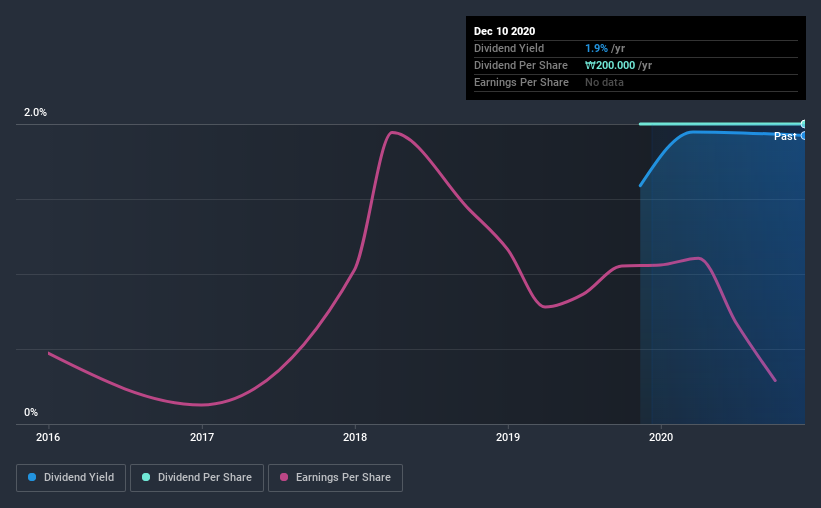Image resolution: width=821 pixels, height=508 pixels.
Task: Click the earnings per share peak in 2018
Action: click(392, 132)
